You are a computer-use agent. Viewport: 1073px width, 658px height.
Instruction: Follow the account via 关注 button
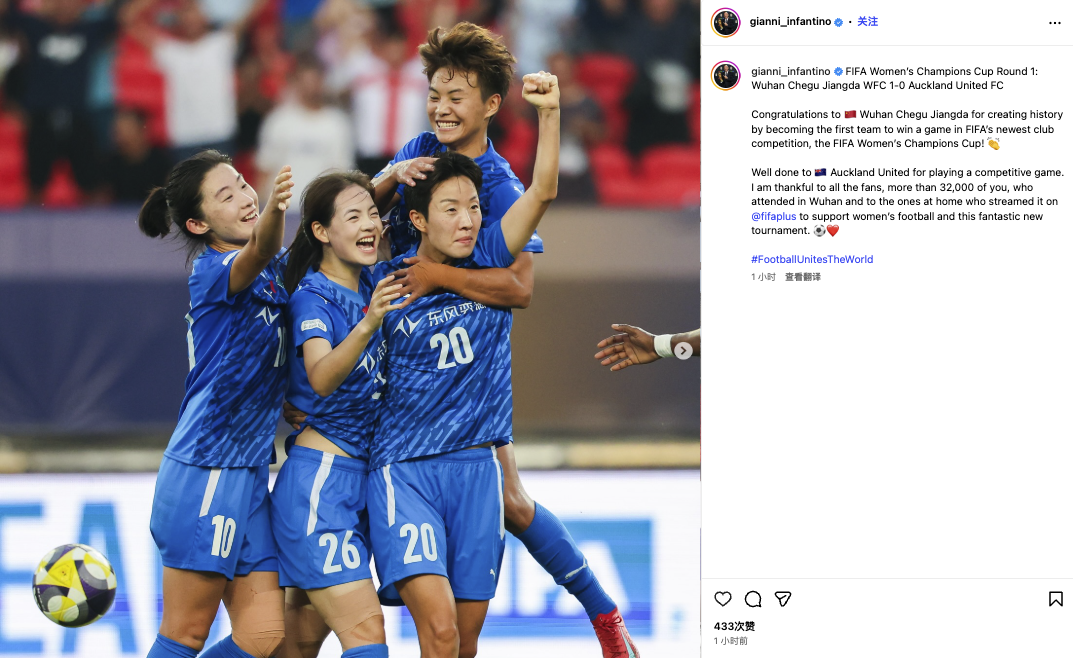(867, 22)
